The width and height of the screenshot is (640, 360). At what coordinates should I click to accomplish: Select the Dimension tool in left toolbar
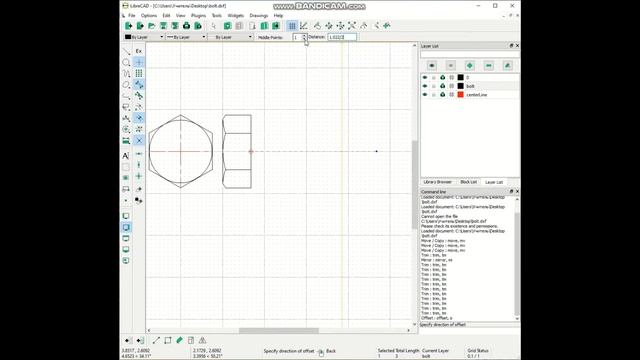coord(126,141)
